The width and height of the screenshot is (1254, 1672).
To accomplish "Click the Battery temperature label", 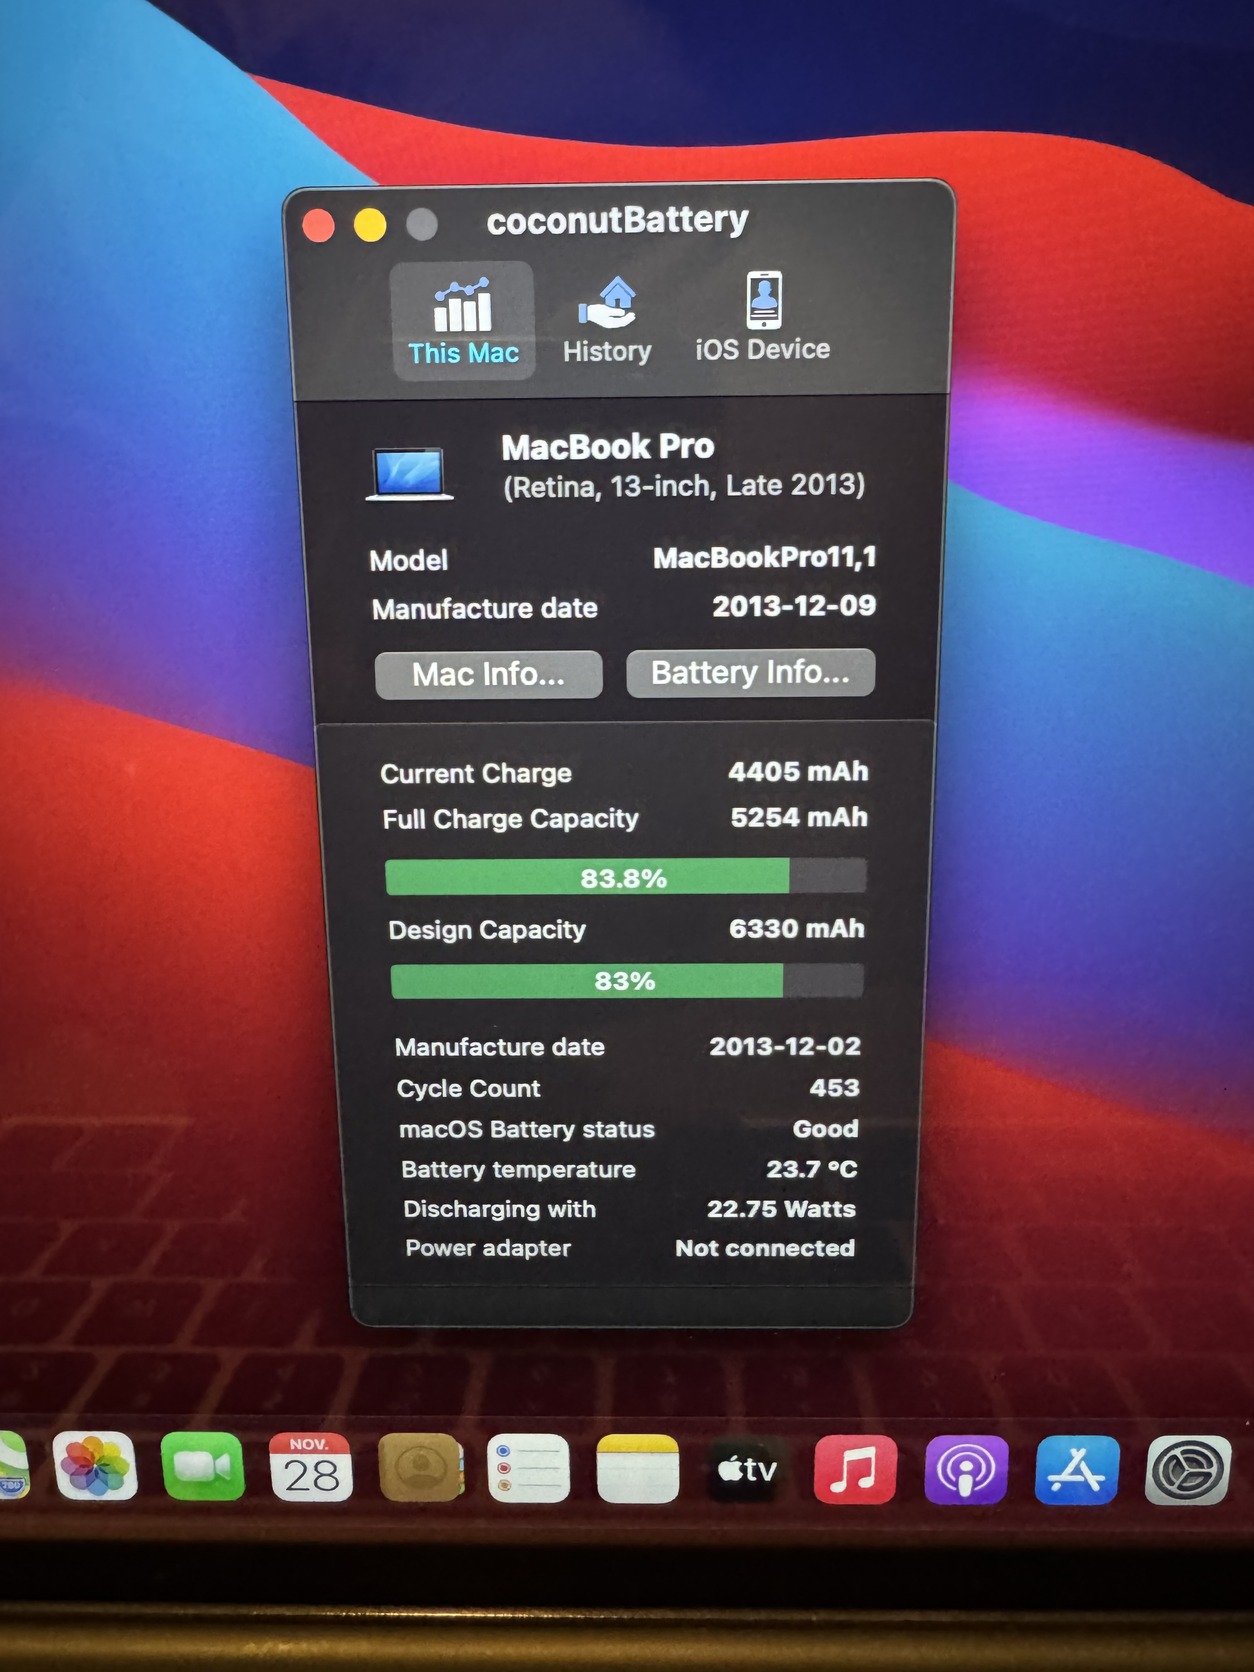I will click(x=518, y=1170).
